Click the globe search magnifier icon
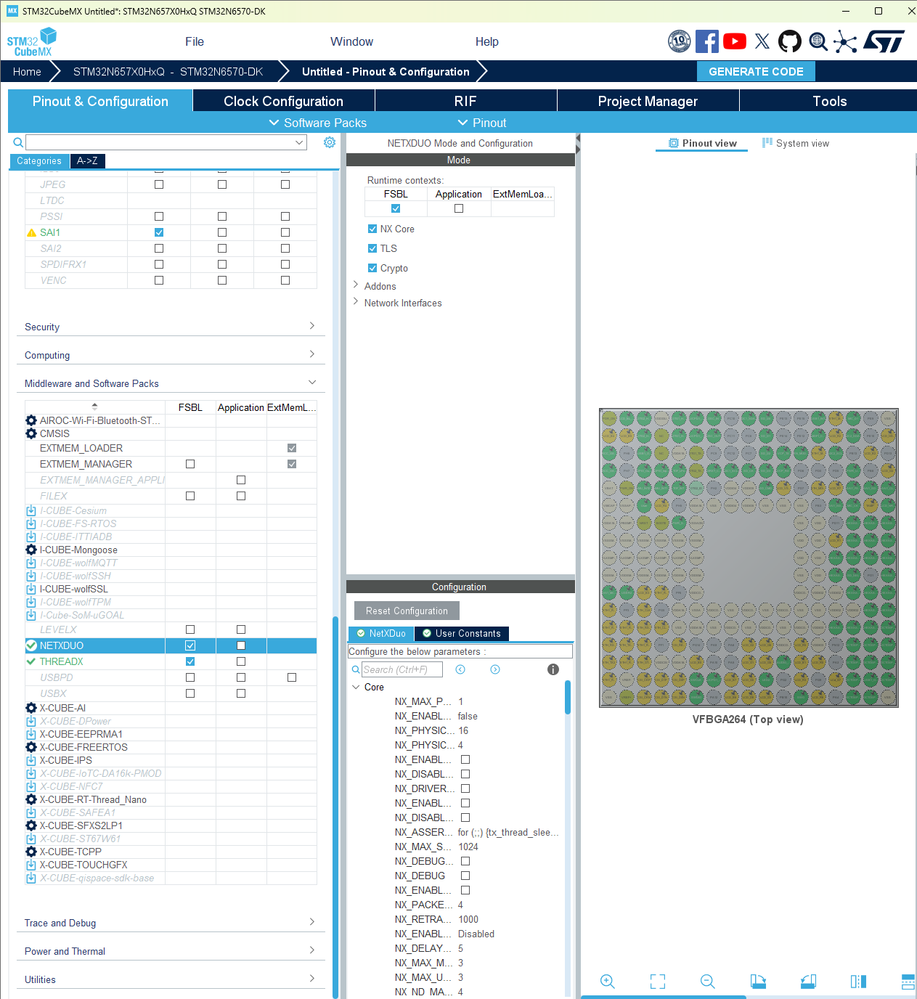Screen dimensions: 917x999 point(818,41)
